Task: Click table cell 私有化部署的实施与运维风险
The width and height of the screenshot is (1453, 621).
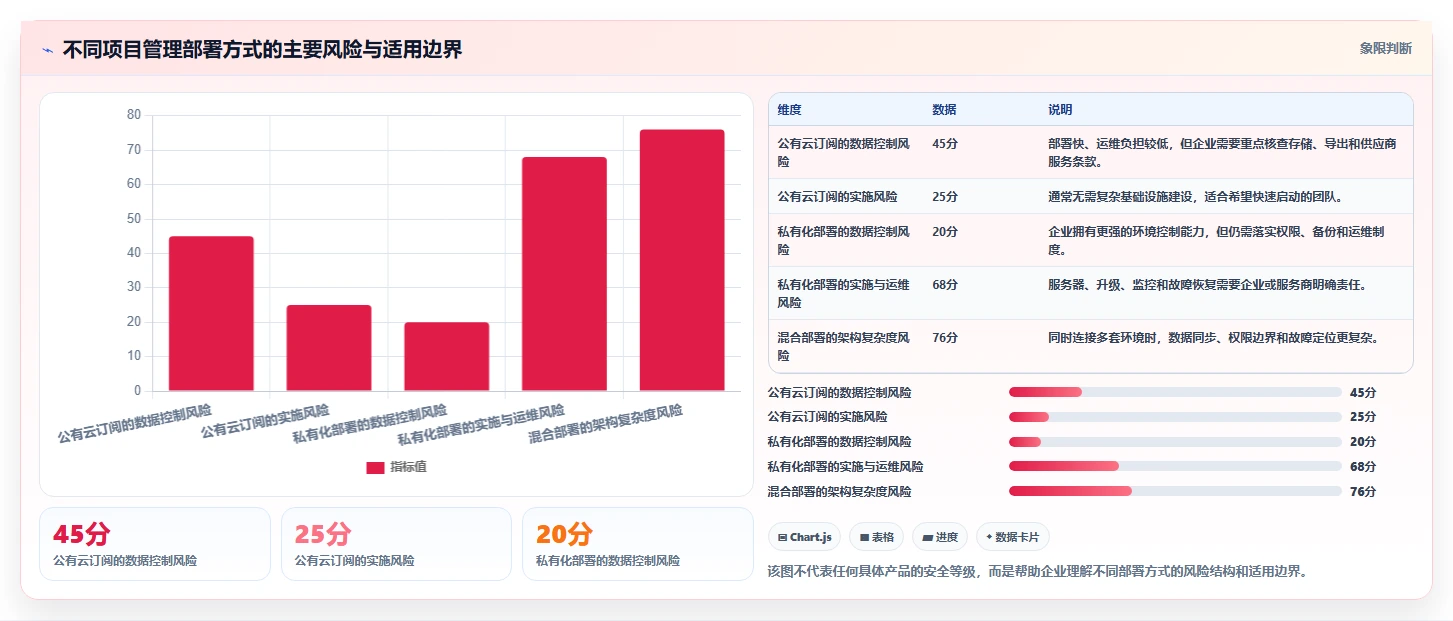Action: (844, 293)
